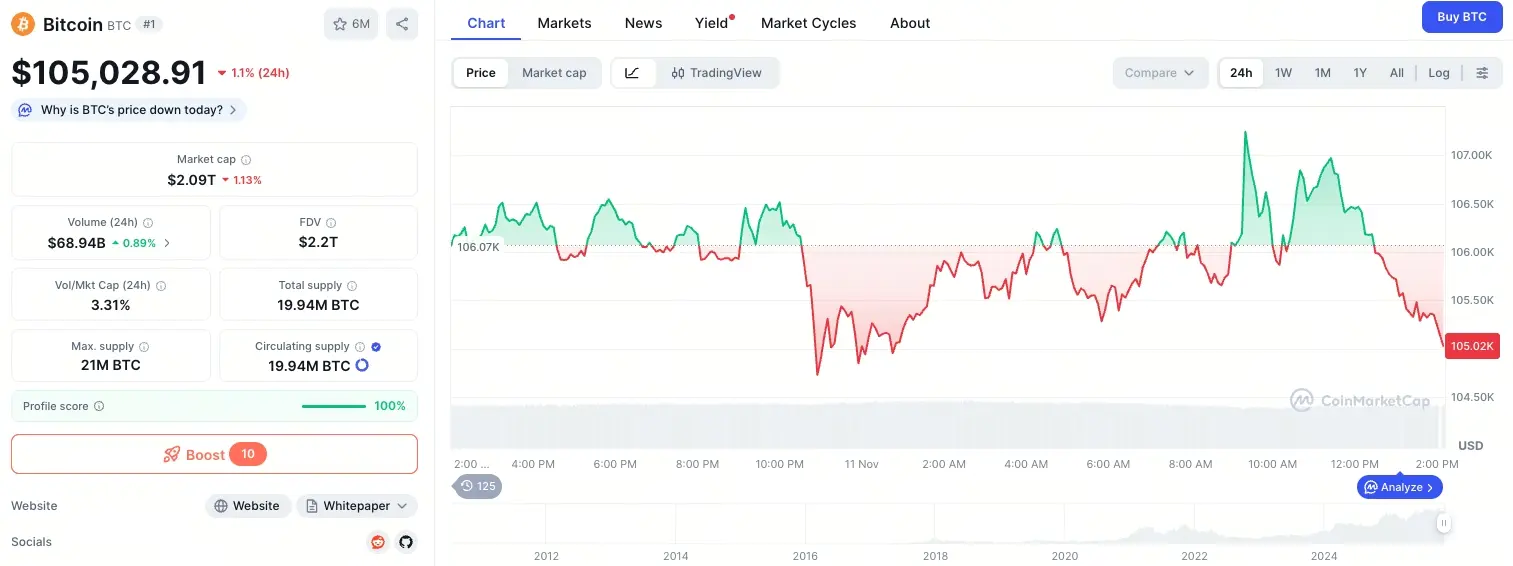Select the Market cap toggle
1513x566 pixels.
(x=554, y=73)
